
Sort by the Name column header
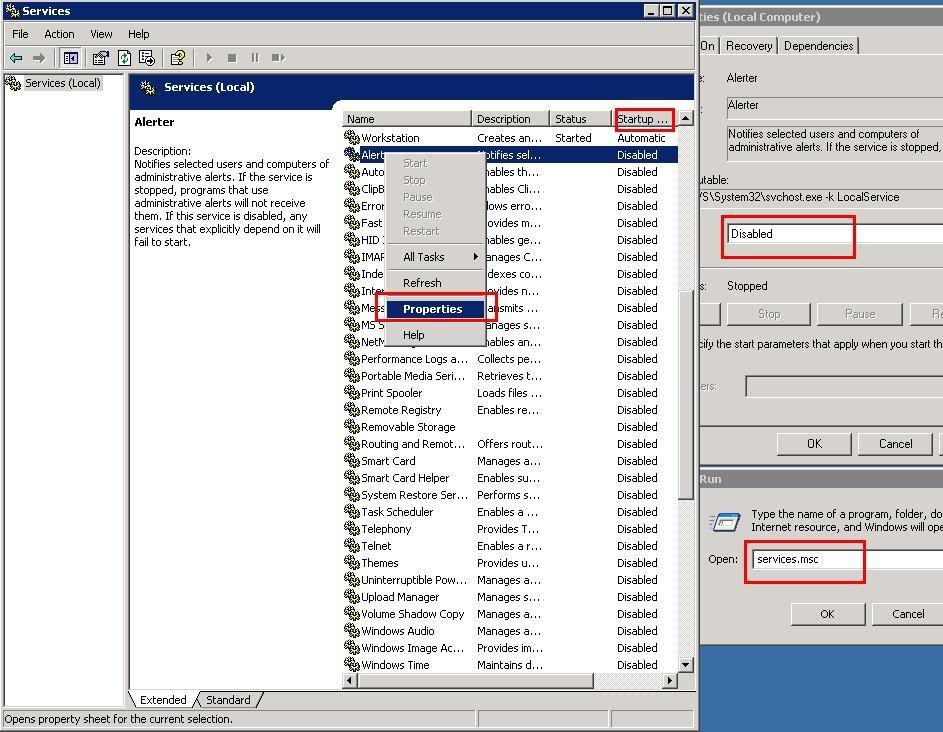coord(407,118)
